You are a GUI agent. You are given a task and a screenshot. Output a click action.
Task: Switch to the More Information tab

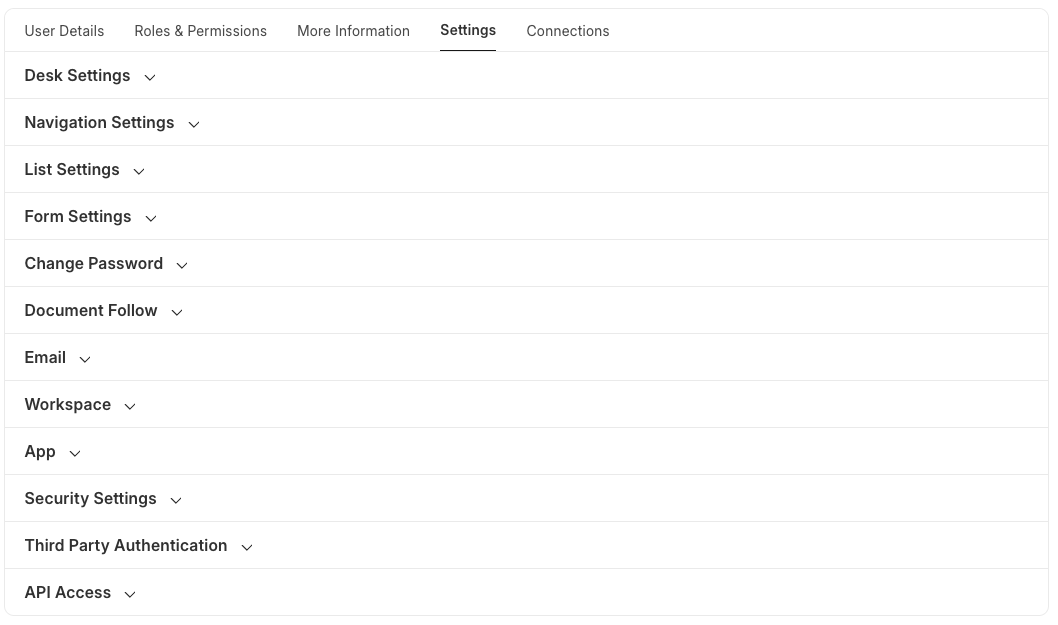tap(353, 31)
